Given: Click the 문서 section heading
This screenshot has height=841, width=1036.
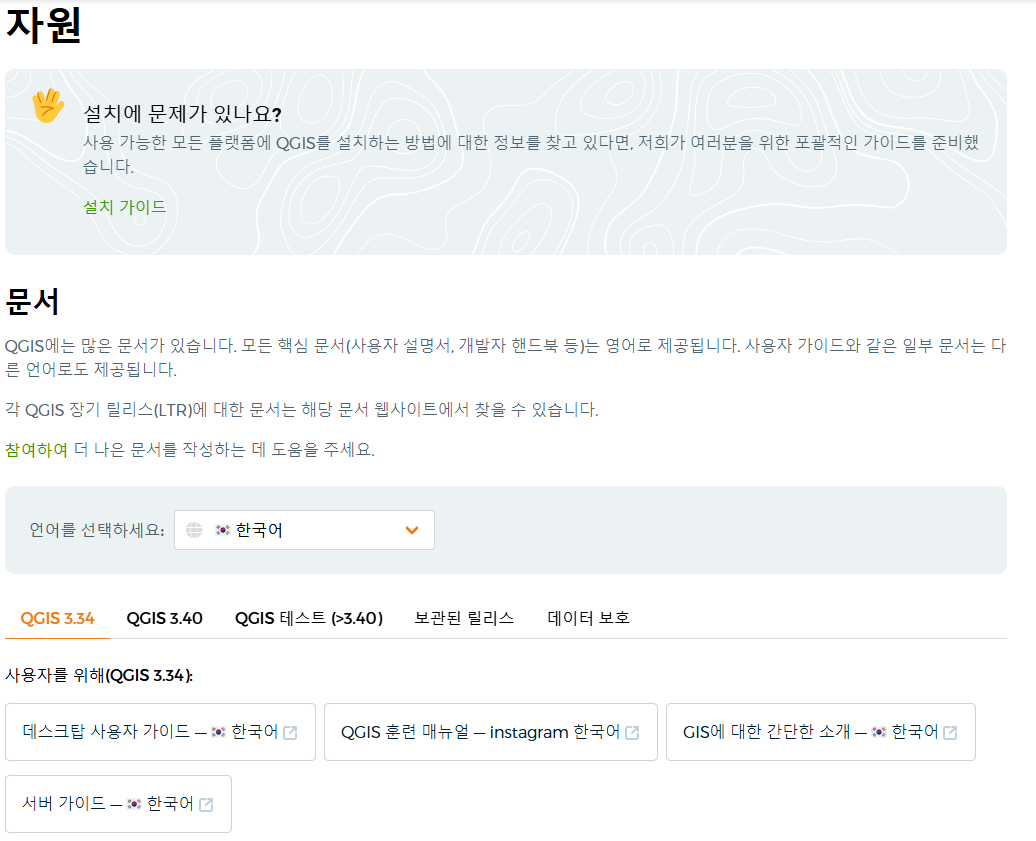Looking at the screenshot, I should [x=32, y=302].
